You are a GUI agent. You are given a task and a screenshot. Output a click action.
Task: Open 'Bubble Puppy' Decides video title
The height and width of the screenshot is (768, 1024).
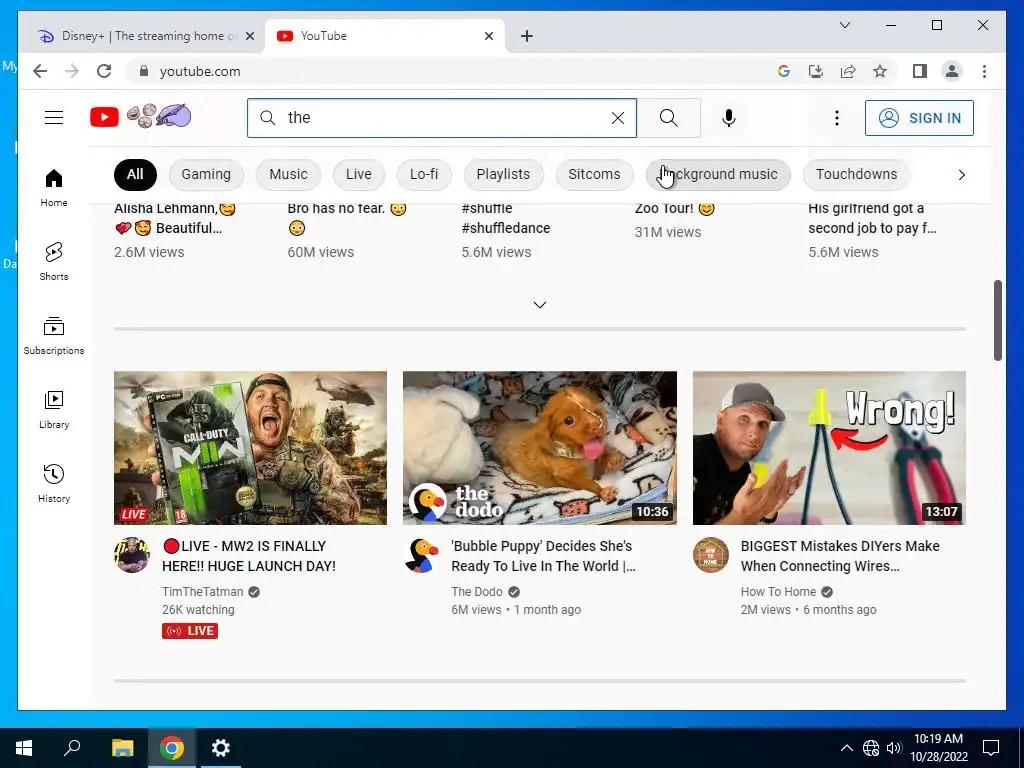point(543,556)
